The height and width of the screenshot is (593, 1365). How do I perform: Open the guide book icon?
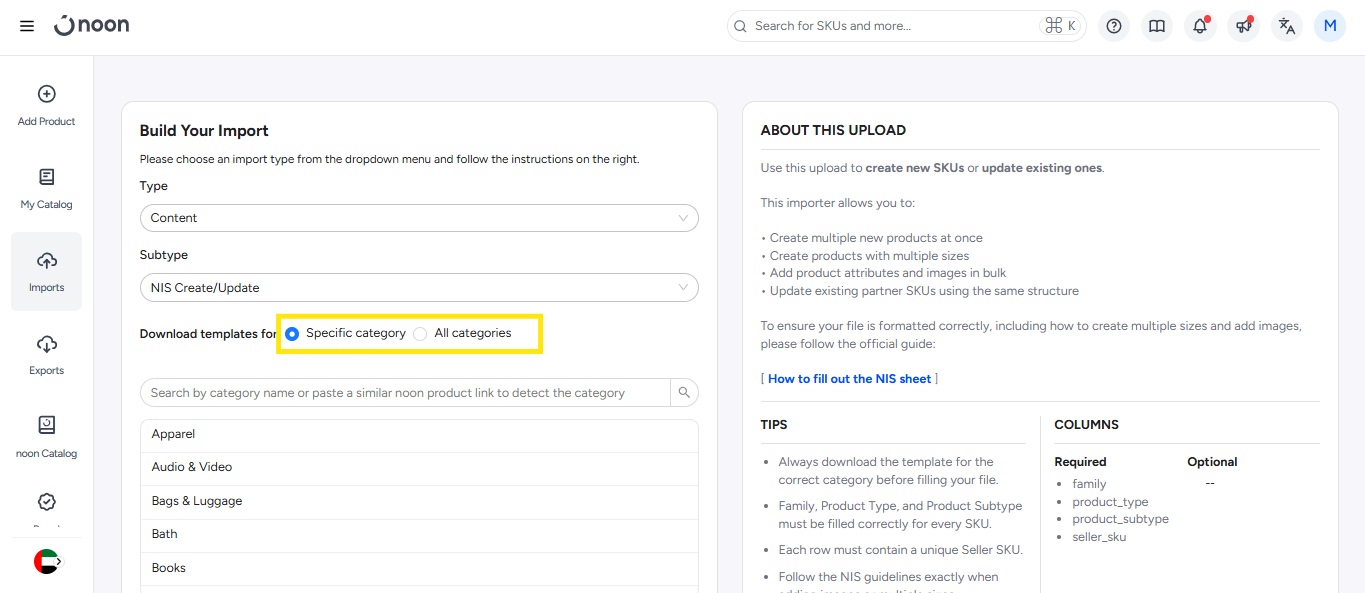coord(1157,26)
